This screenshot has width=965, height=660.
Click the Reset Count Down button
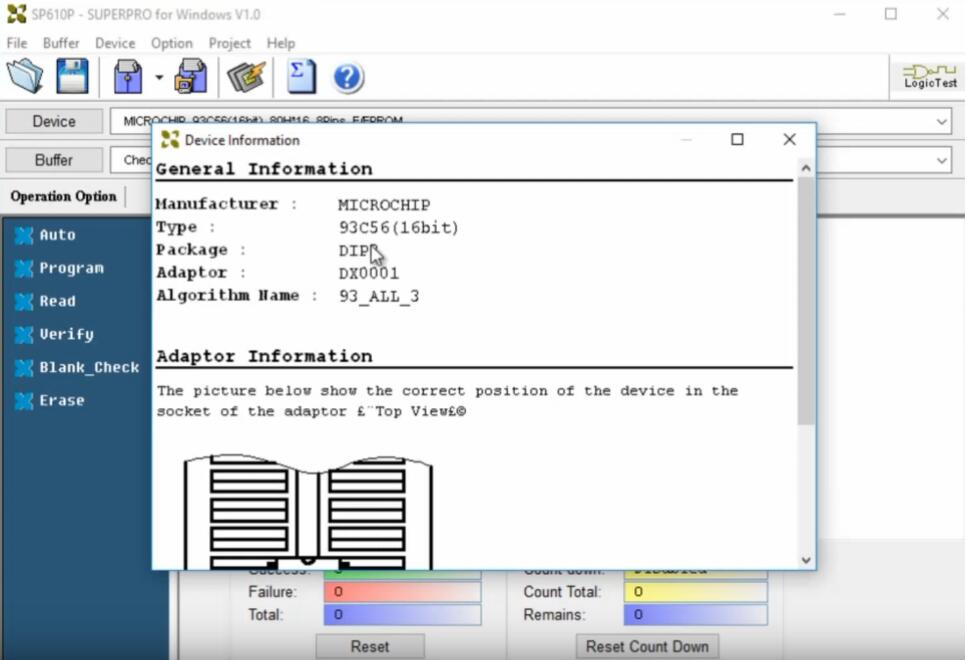tap(647, 646)
